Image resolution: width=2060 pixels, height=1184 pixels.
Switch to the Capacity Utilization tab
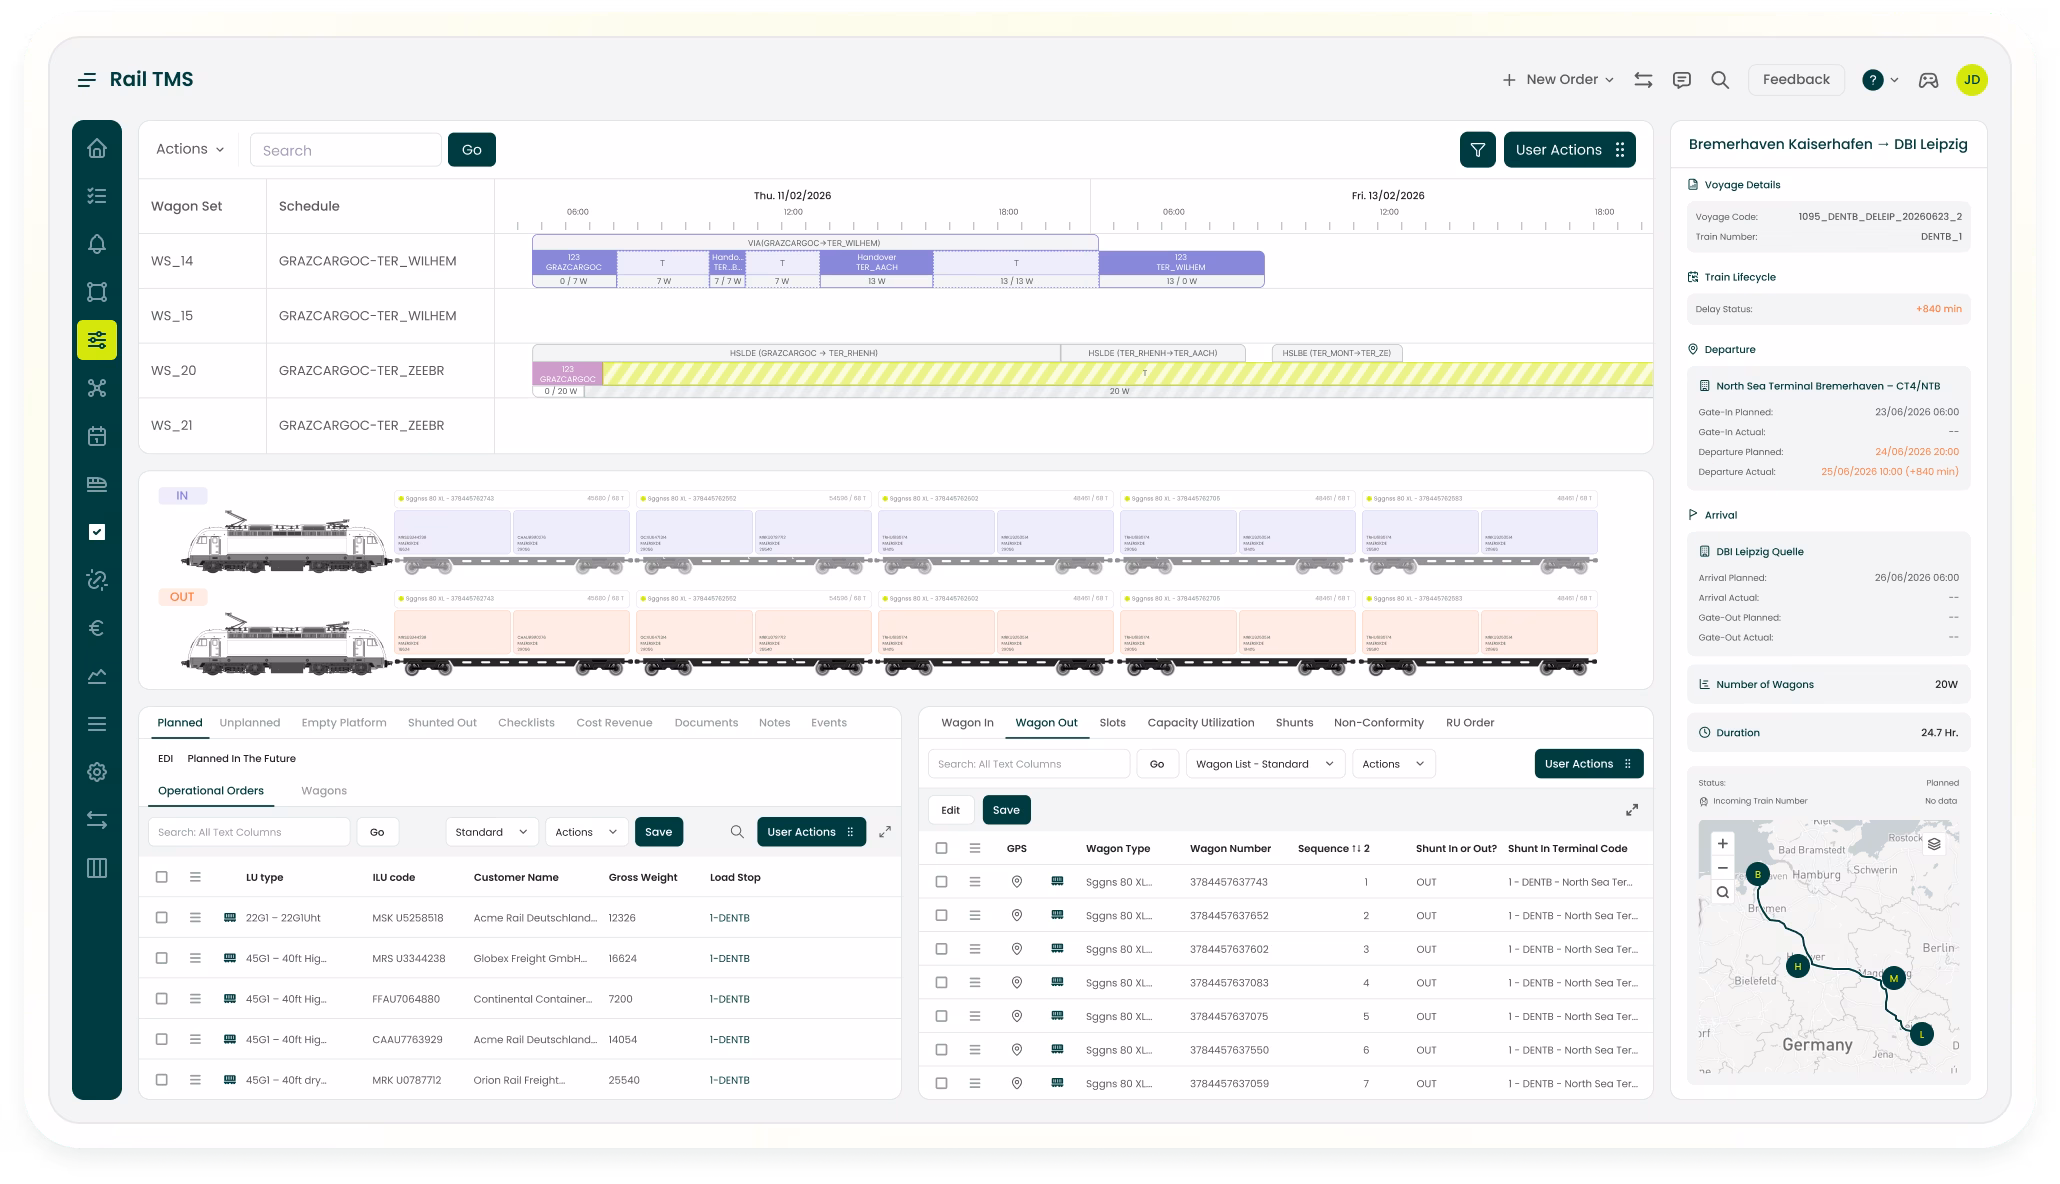pos(1200,723)
